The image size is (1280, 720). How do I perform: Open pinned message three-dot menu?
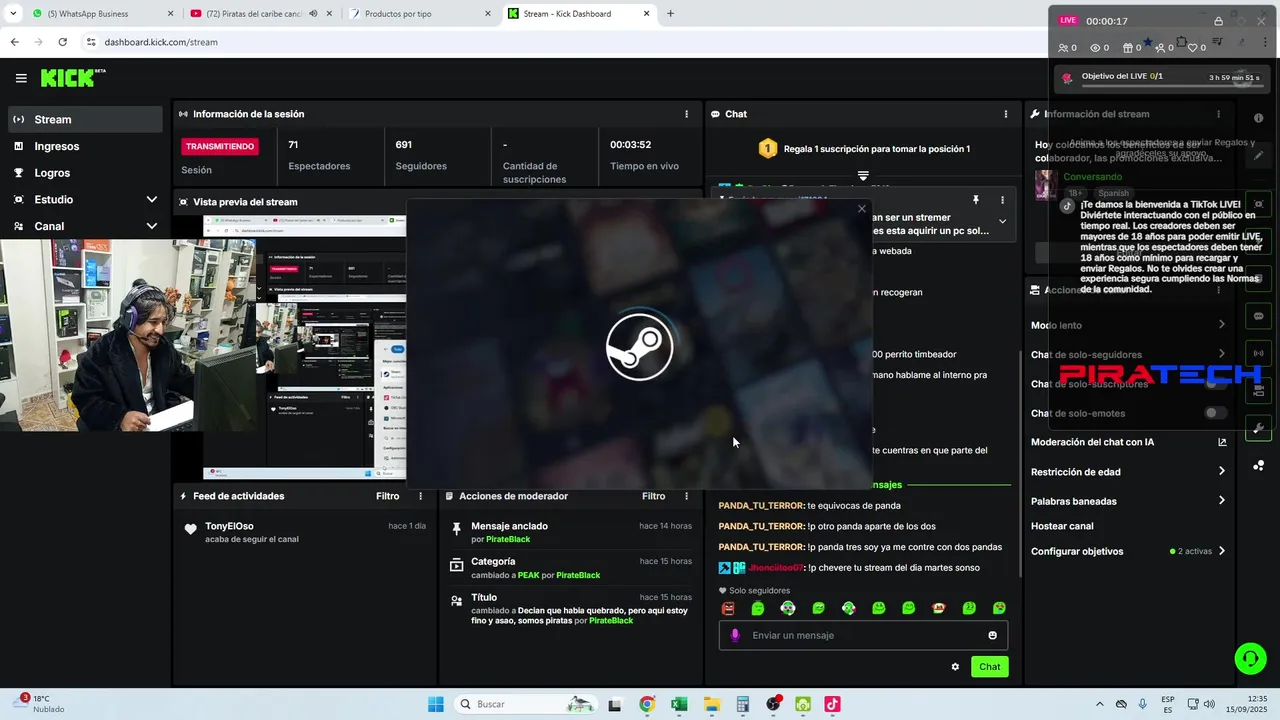click(1003, 200)
